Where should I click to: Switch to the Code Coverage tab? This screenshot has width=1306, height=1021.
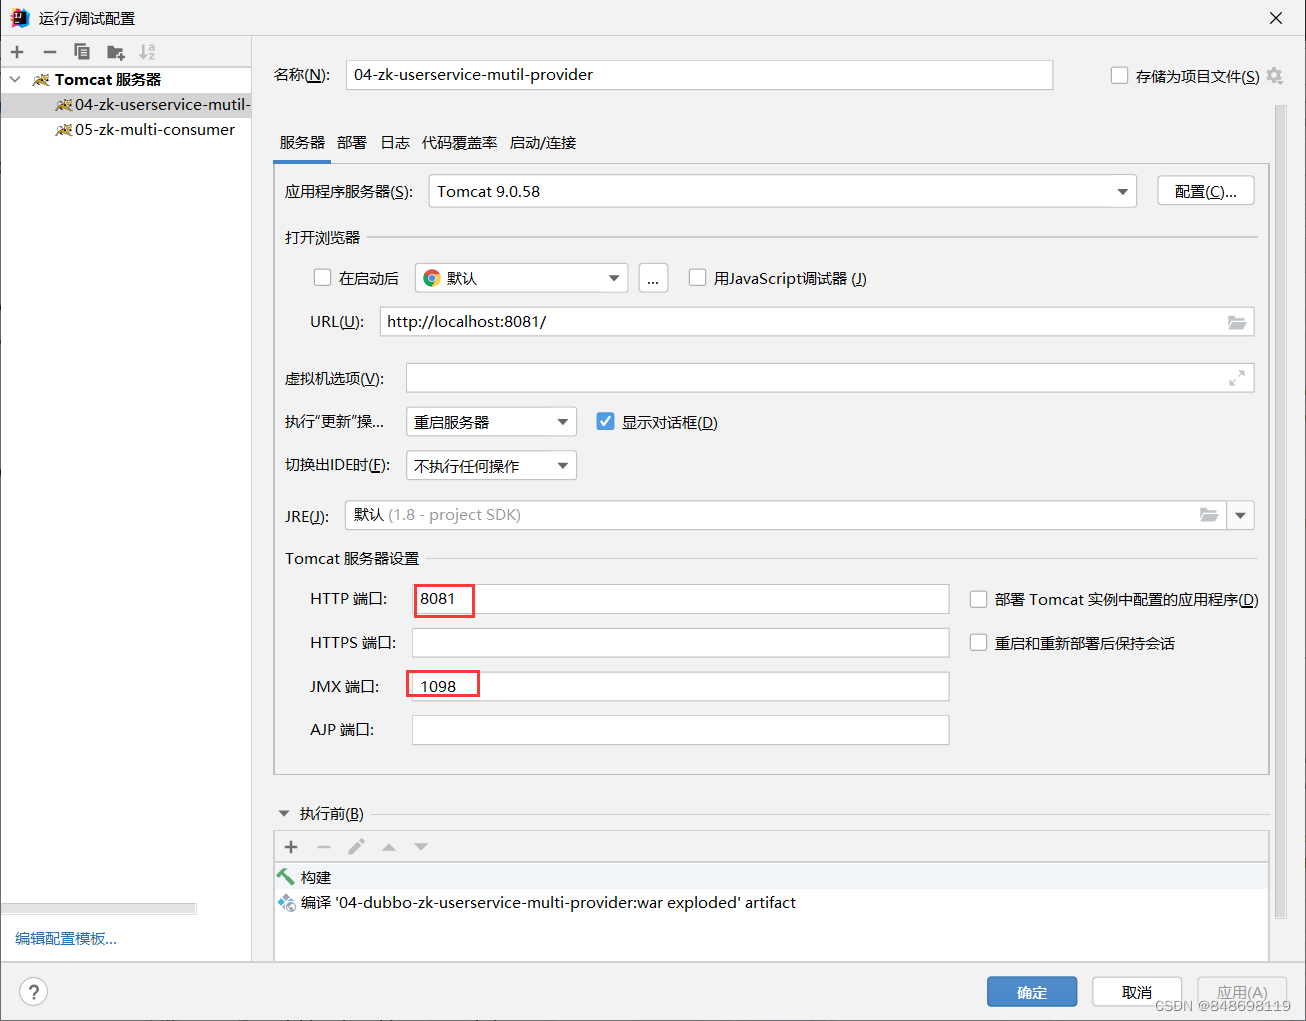point(460,143)
